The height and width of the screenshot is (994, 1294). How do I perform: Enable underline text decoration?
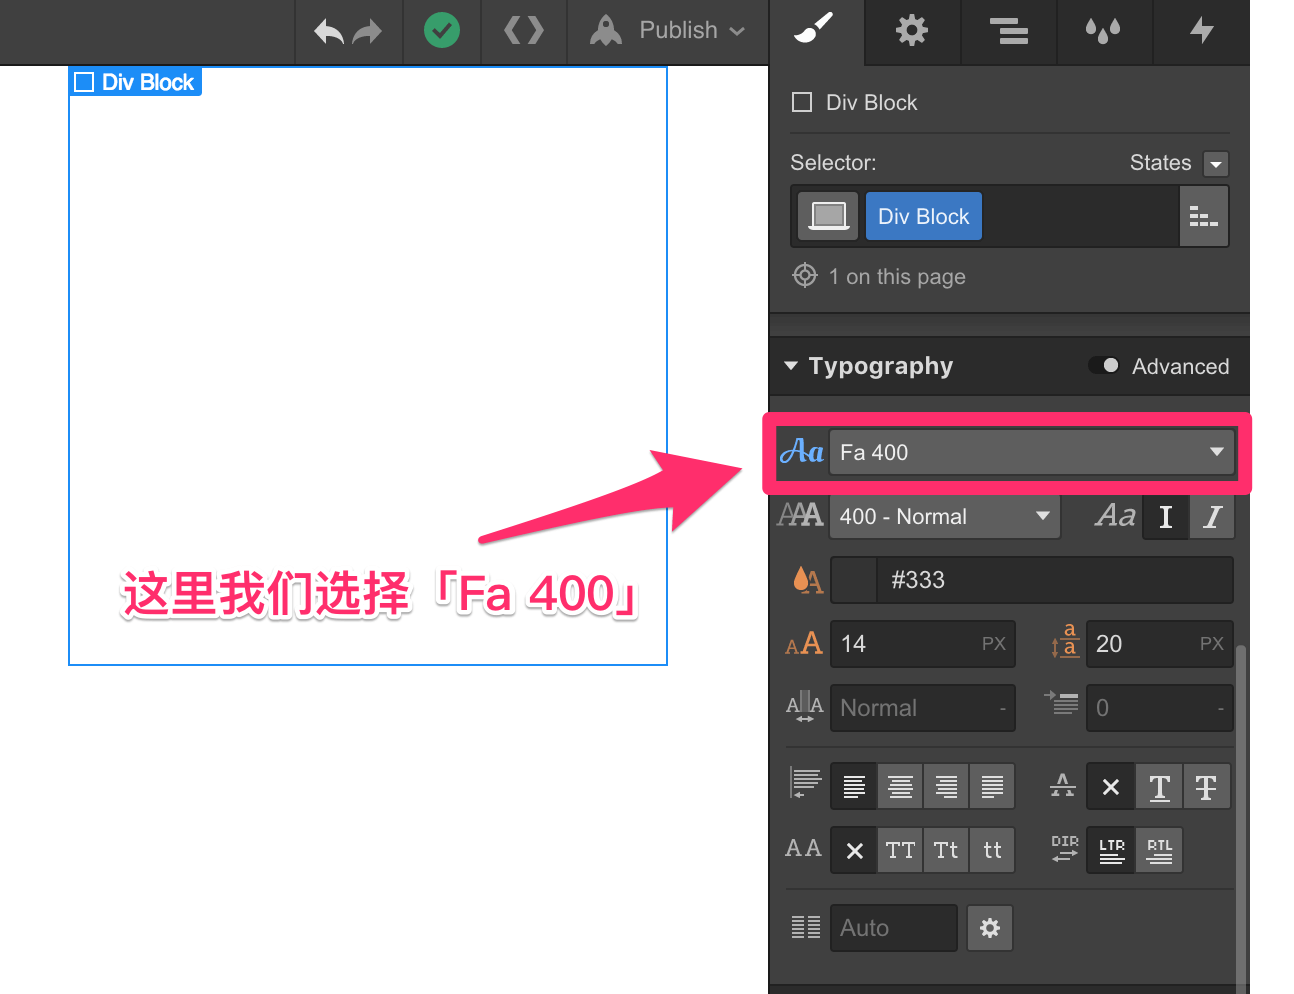pyautogui.click(x=1159, y=786)
